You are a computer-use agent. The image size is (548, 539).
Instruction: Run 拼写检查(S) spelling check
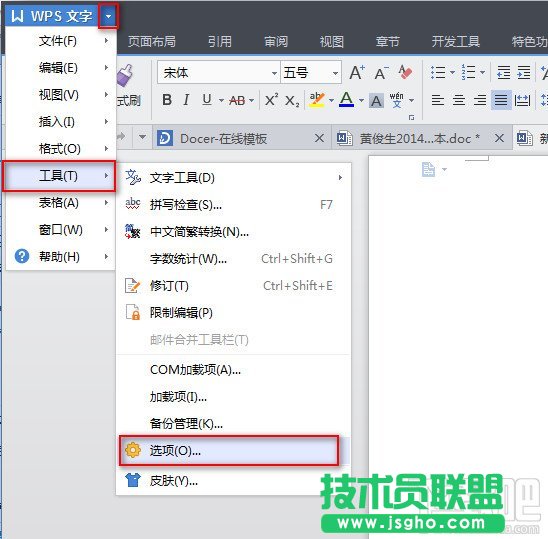click(x=233, y=205)
